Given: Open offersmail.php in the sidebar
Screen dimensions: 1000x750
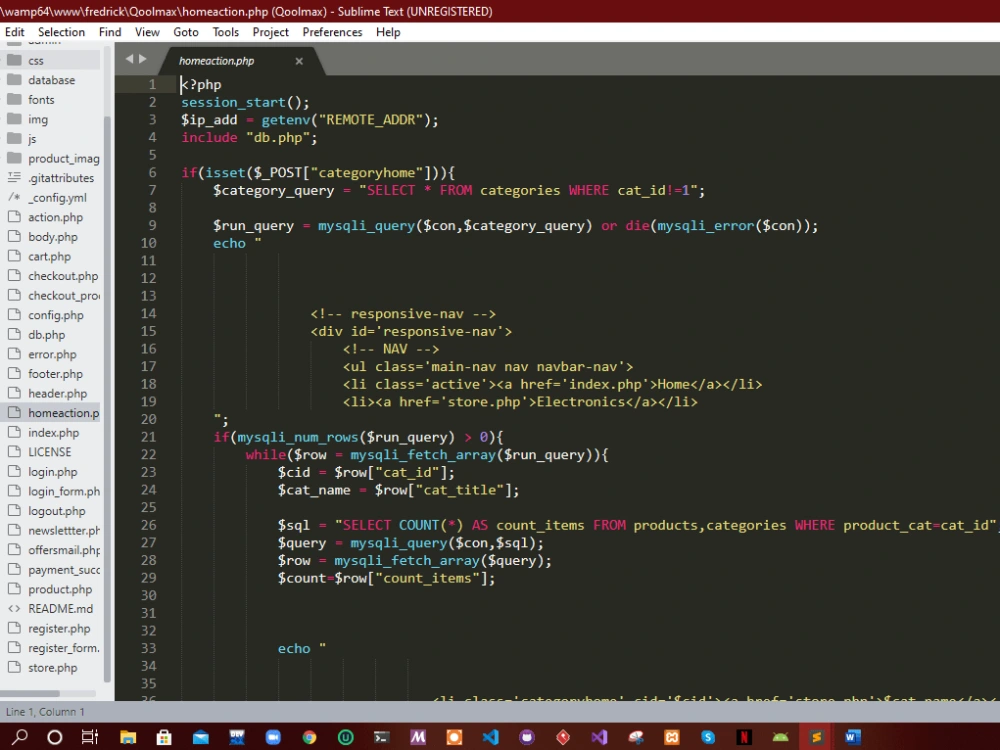Looking at the screenshot, I should (x=64, y=550).
